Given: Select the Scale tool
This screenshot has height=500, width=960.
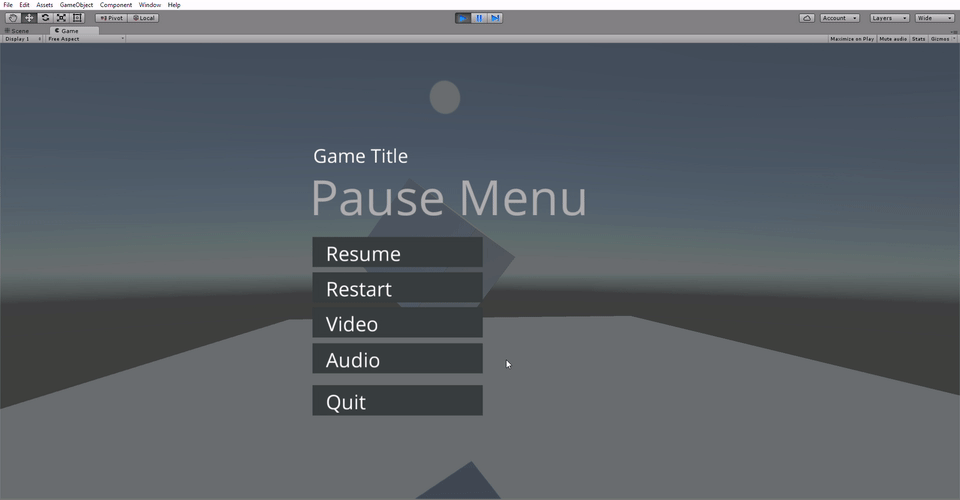Looking at the screenshot, I should tap(61, 18).
